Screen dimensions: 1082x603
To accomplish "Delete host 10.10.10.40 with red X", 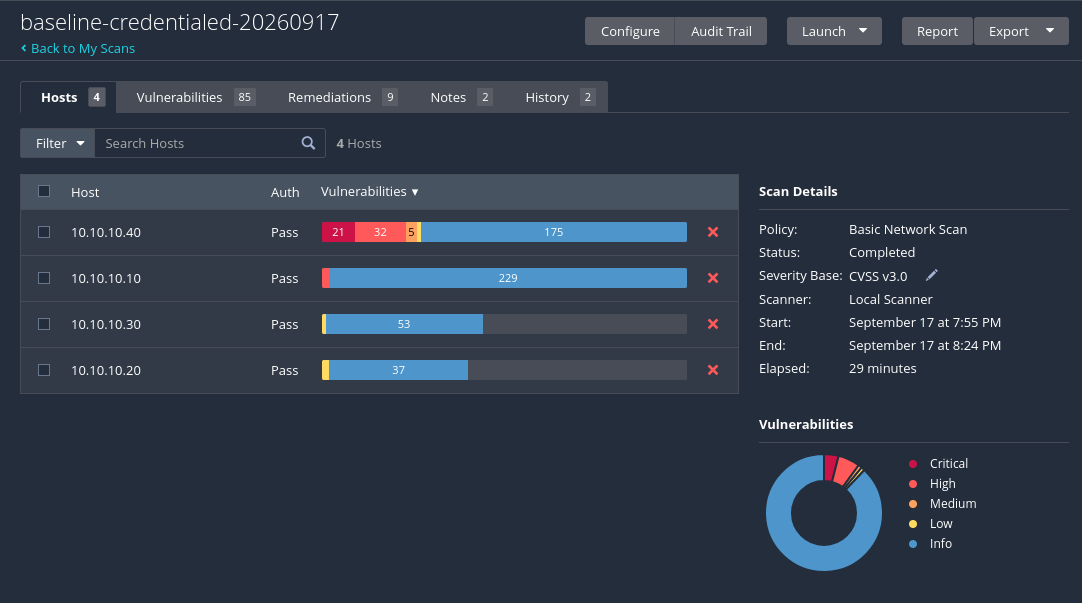I will [x=713, y=232].
